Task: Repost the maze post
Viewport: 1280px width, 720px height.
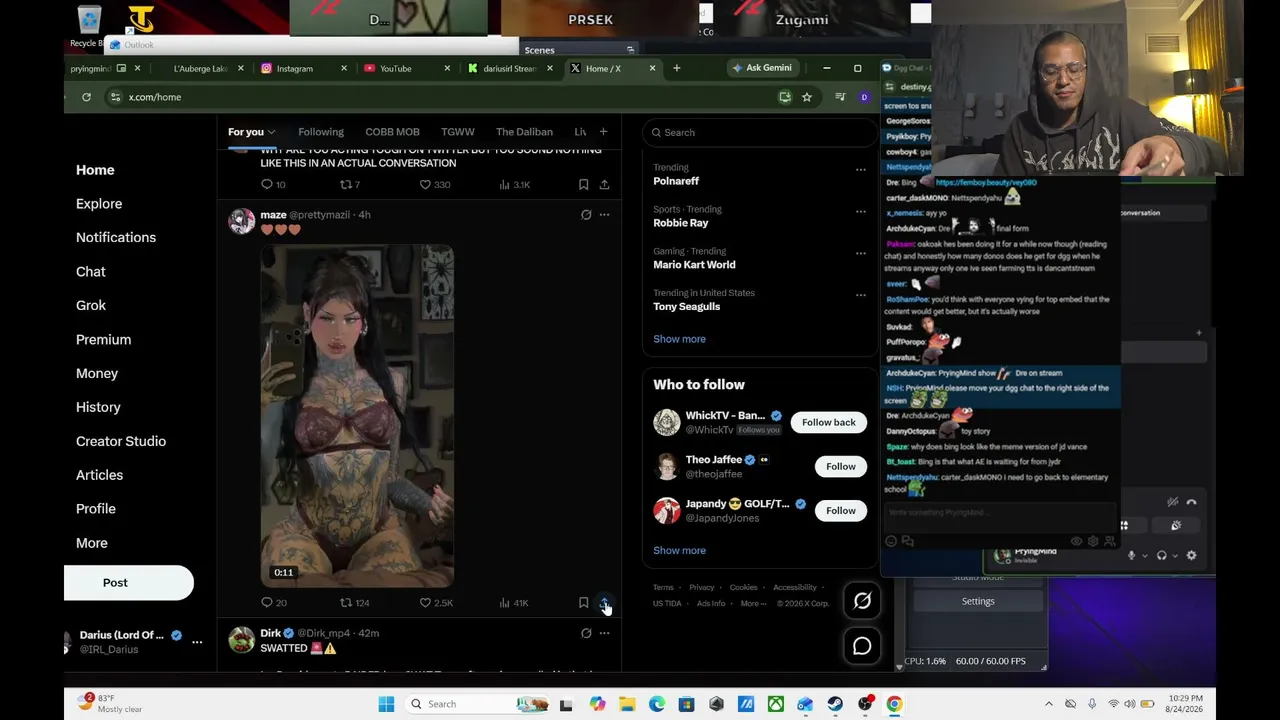Action: pos(346,603)
